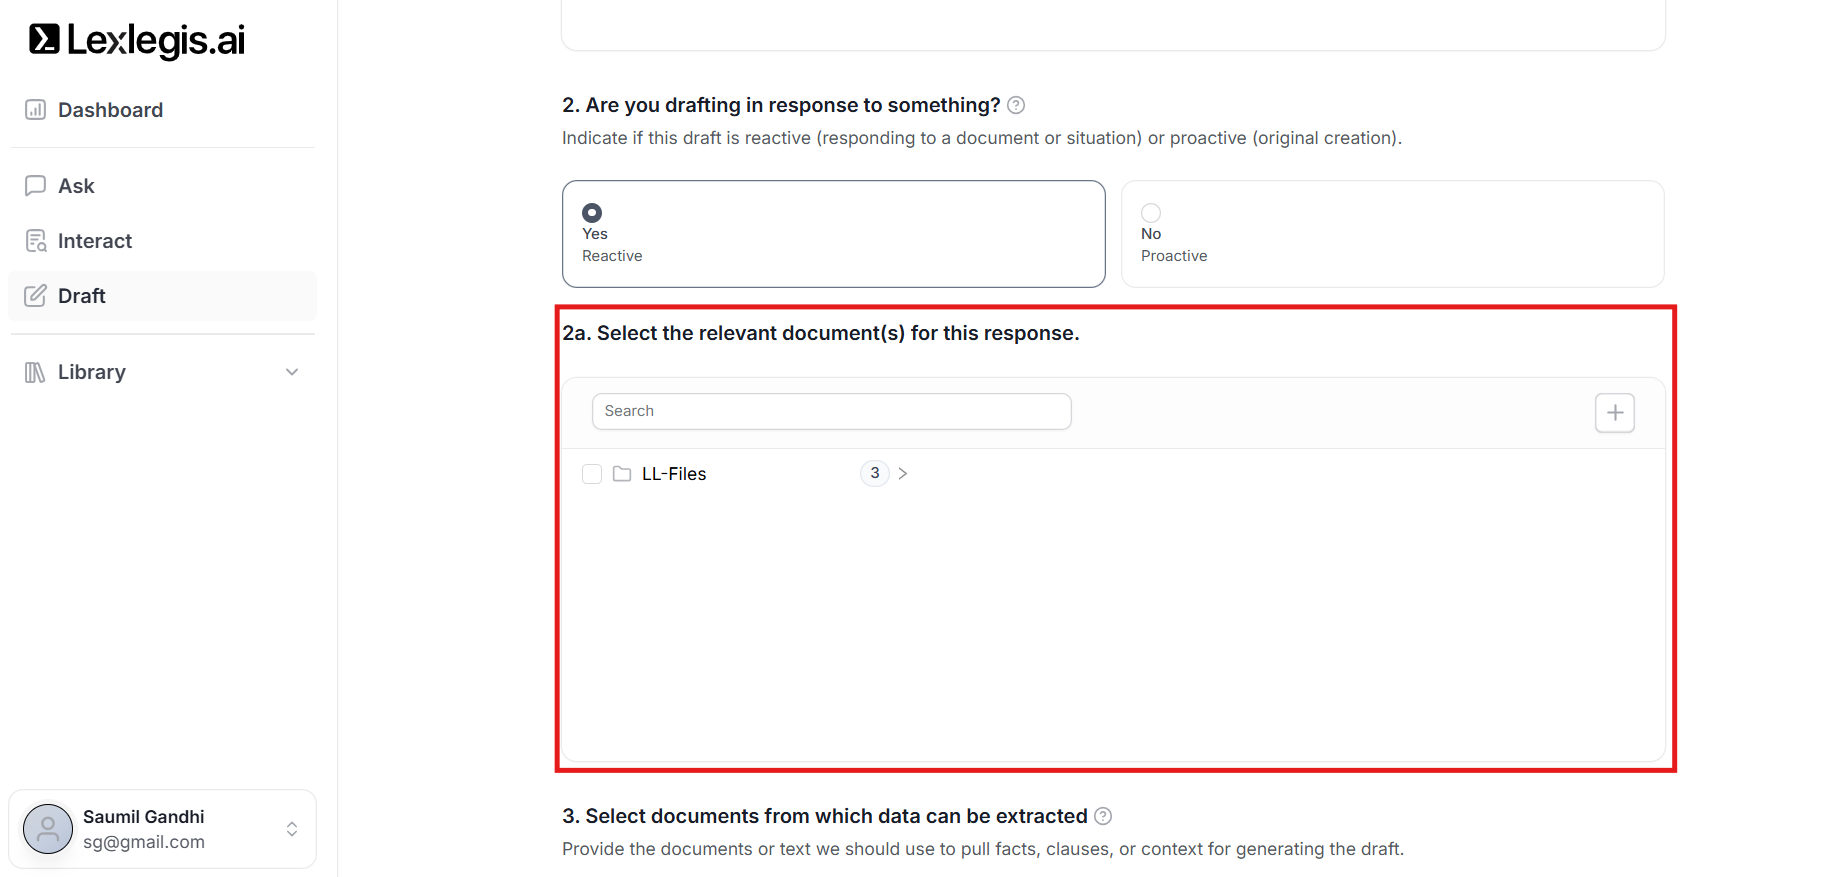1843x877 pixels.
Task: Click the plus add-document button
Action: (1614, 413)
